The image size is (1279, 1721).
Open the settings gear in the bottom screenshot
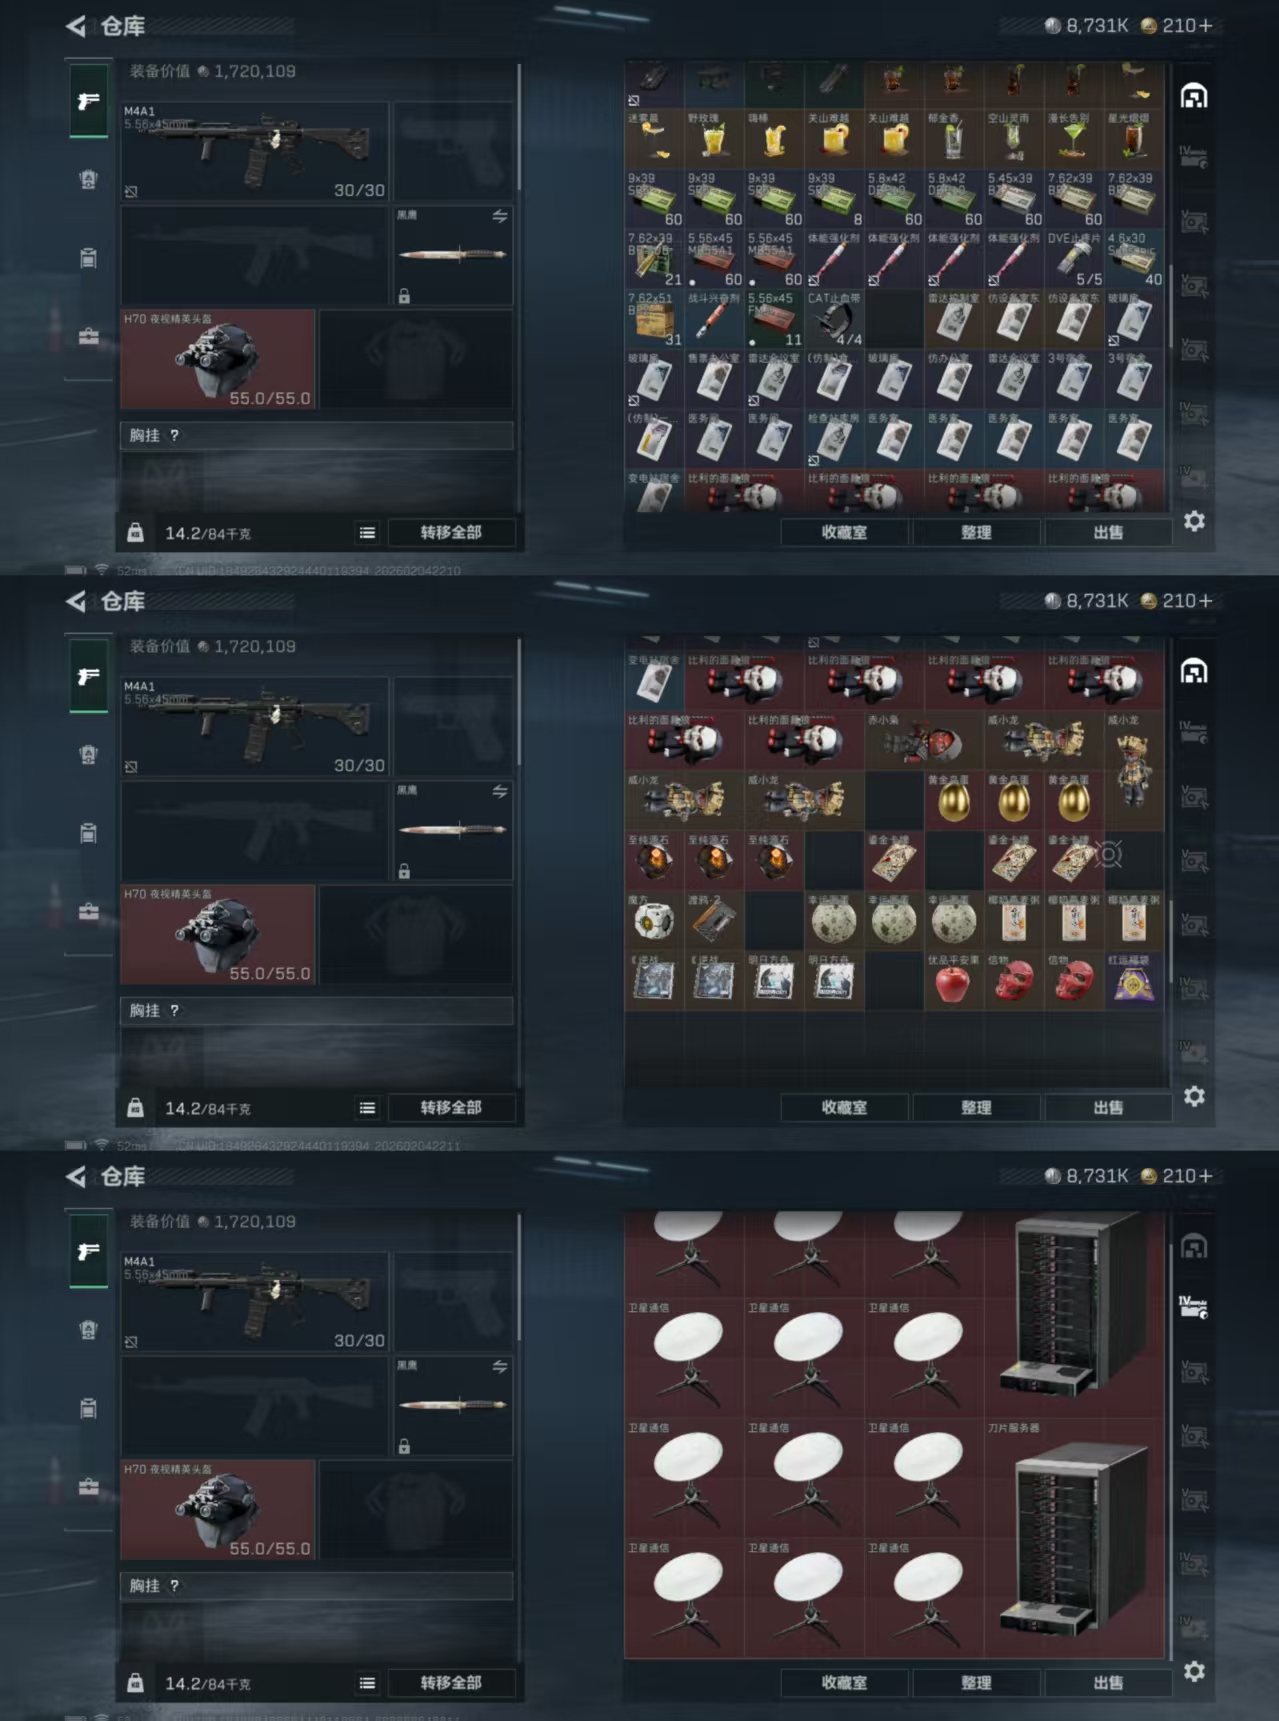[1194, 1671]
